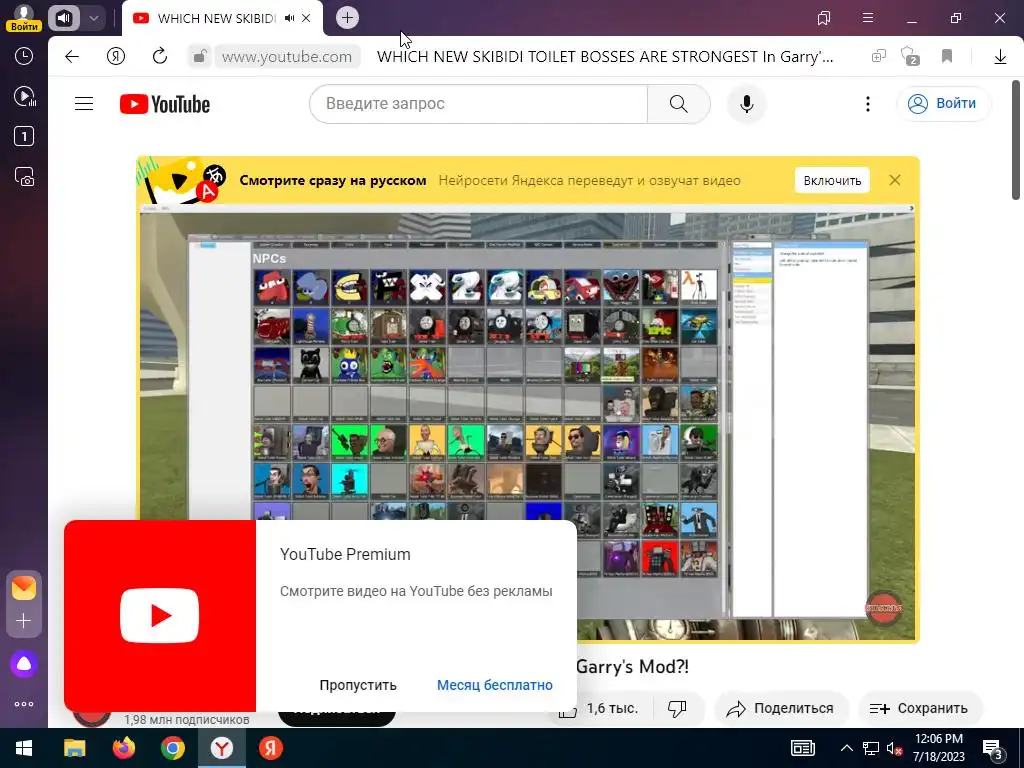
Task: Expand the dropdown arrow beside the speaker button
Action: 93,18
